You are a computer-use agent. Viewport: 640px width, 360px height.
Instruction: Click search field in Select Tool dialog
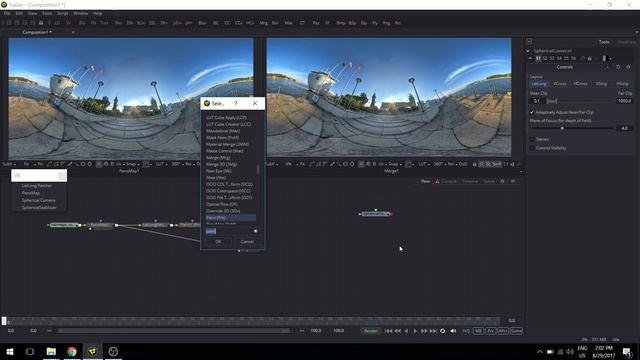229,231
